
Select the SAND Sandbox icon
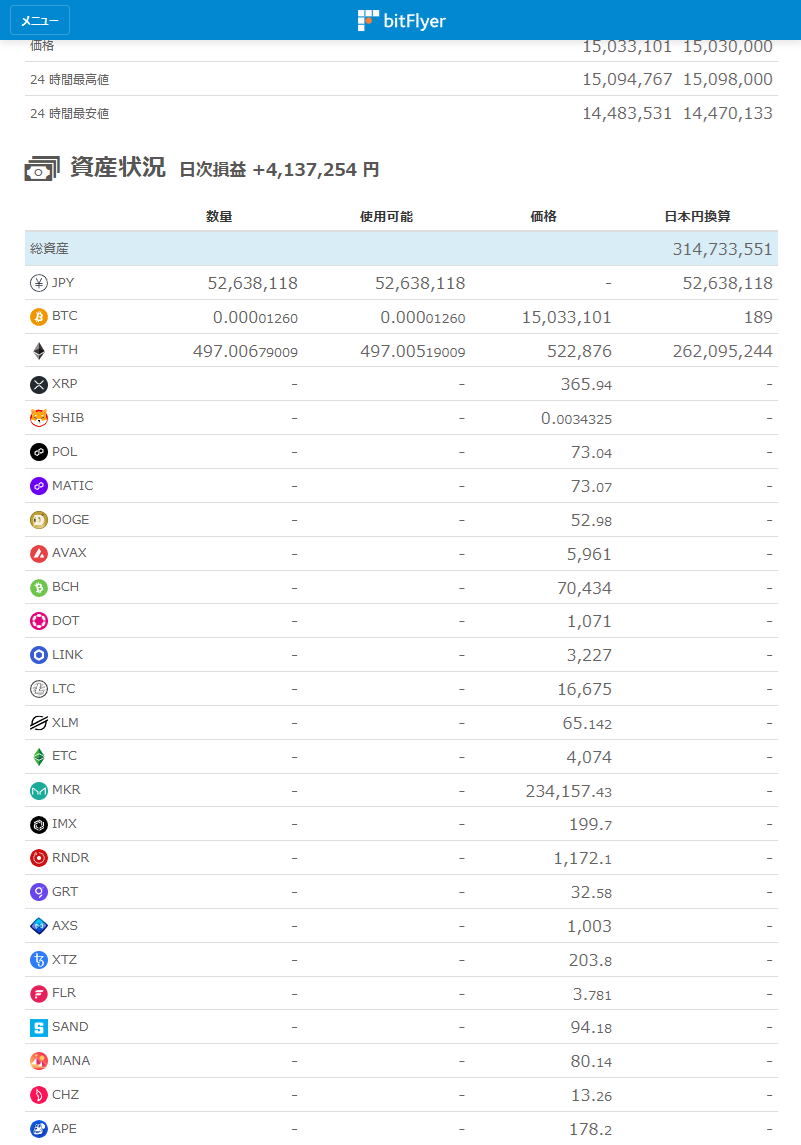pyautogui.click(x=39, y=1028)
